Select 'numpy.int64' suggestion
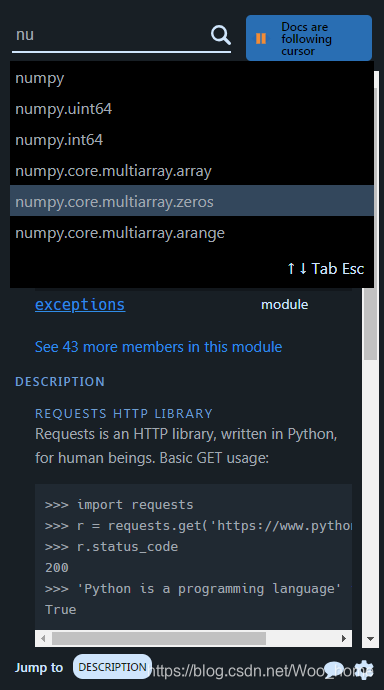 pyautogui.click(x=192, y=139)
